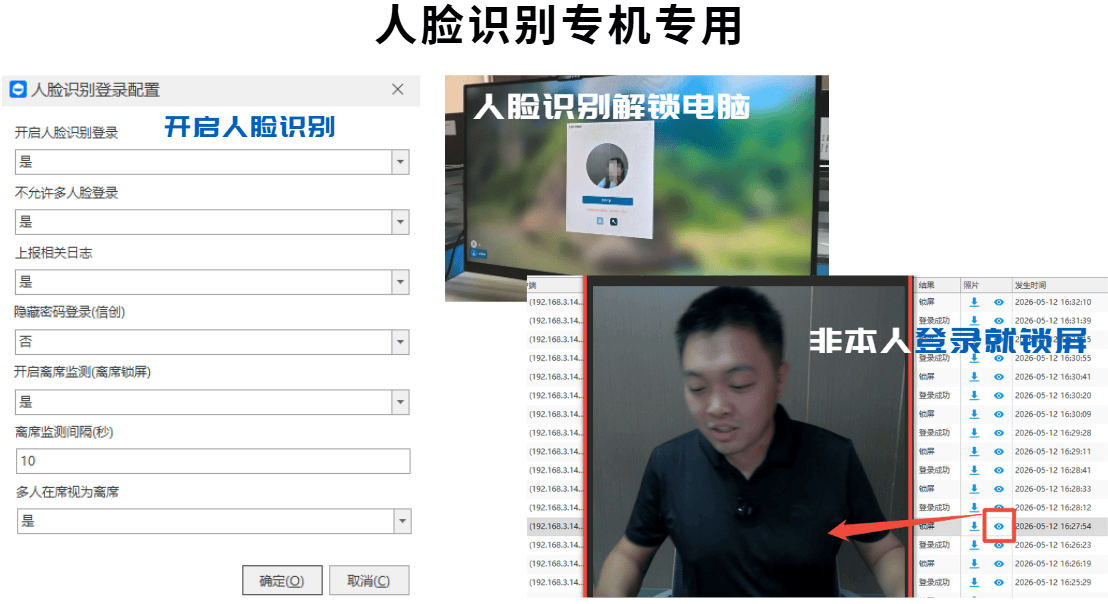Download photo for the 16:32:10 record
Viewport: 1108px width, 604px height.
(x=974, y=302)
